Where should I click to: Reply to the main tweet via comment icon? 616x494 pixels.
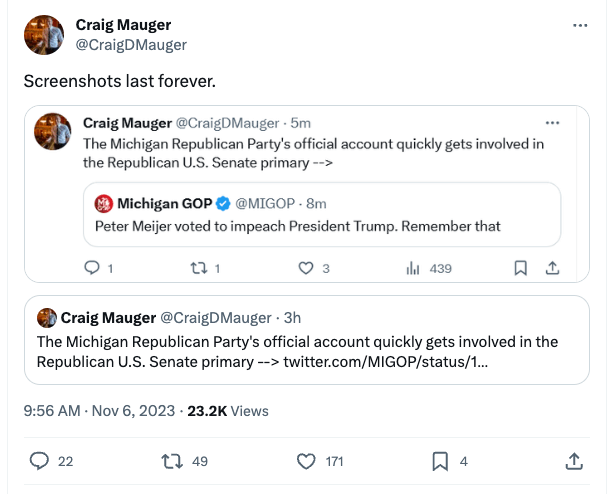coord(39,461)
